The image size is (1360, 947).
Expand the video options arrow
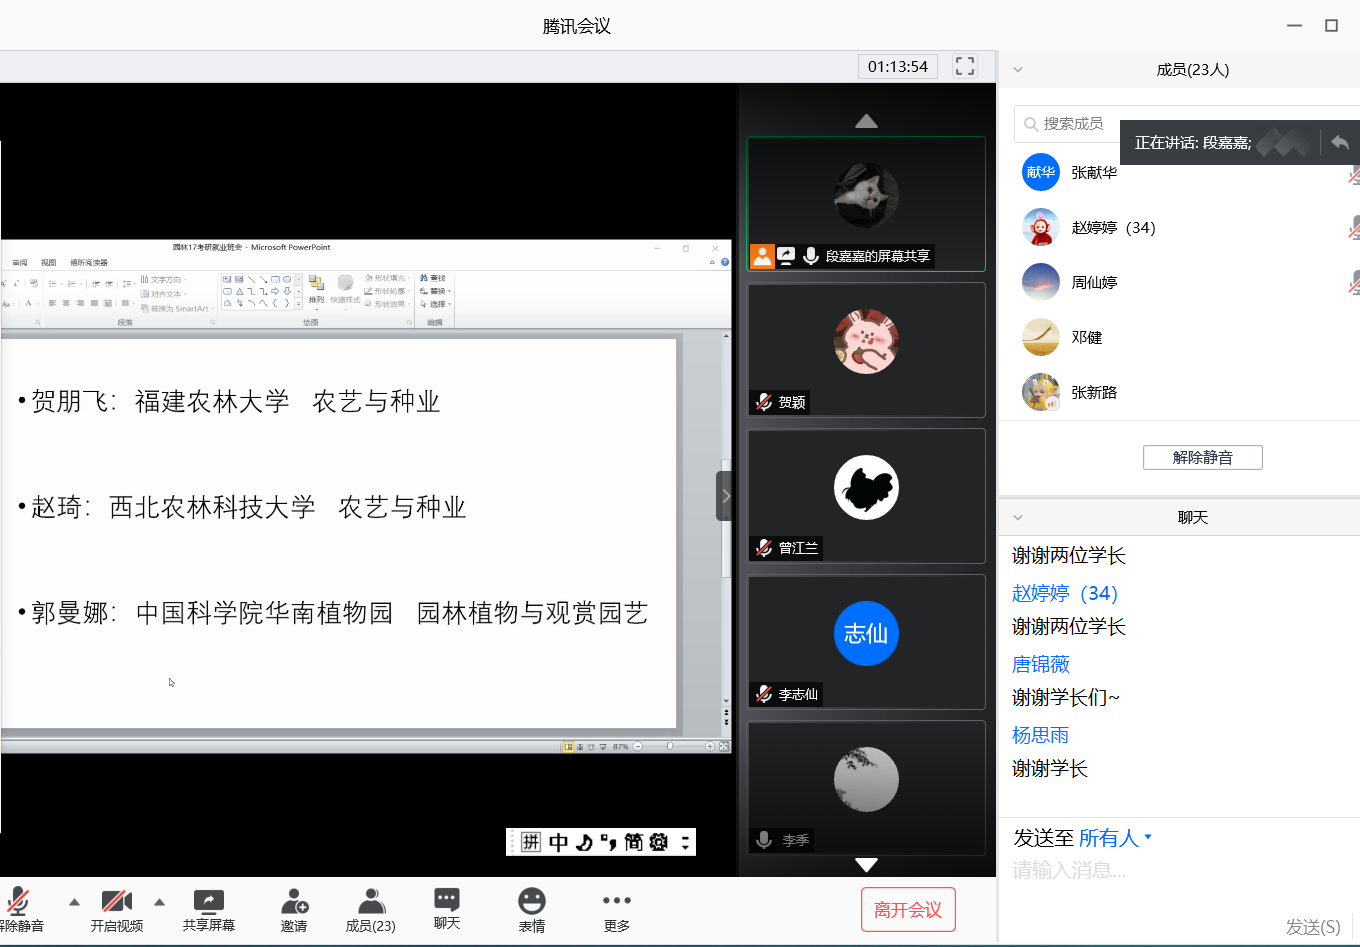(160, 902)
